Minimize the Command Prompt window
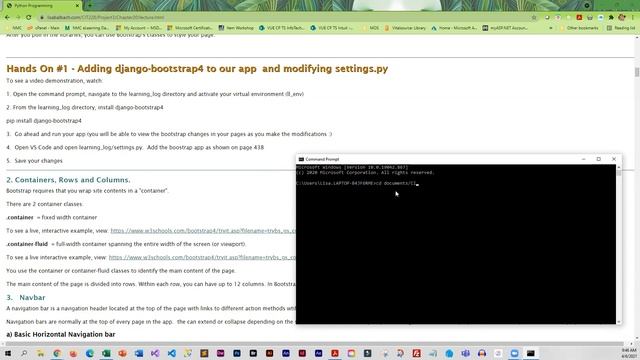This screenshot has height=360, width=640. [x=584, y=159]
